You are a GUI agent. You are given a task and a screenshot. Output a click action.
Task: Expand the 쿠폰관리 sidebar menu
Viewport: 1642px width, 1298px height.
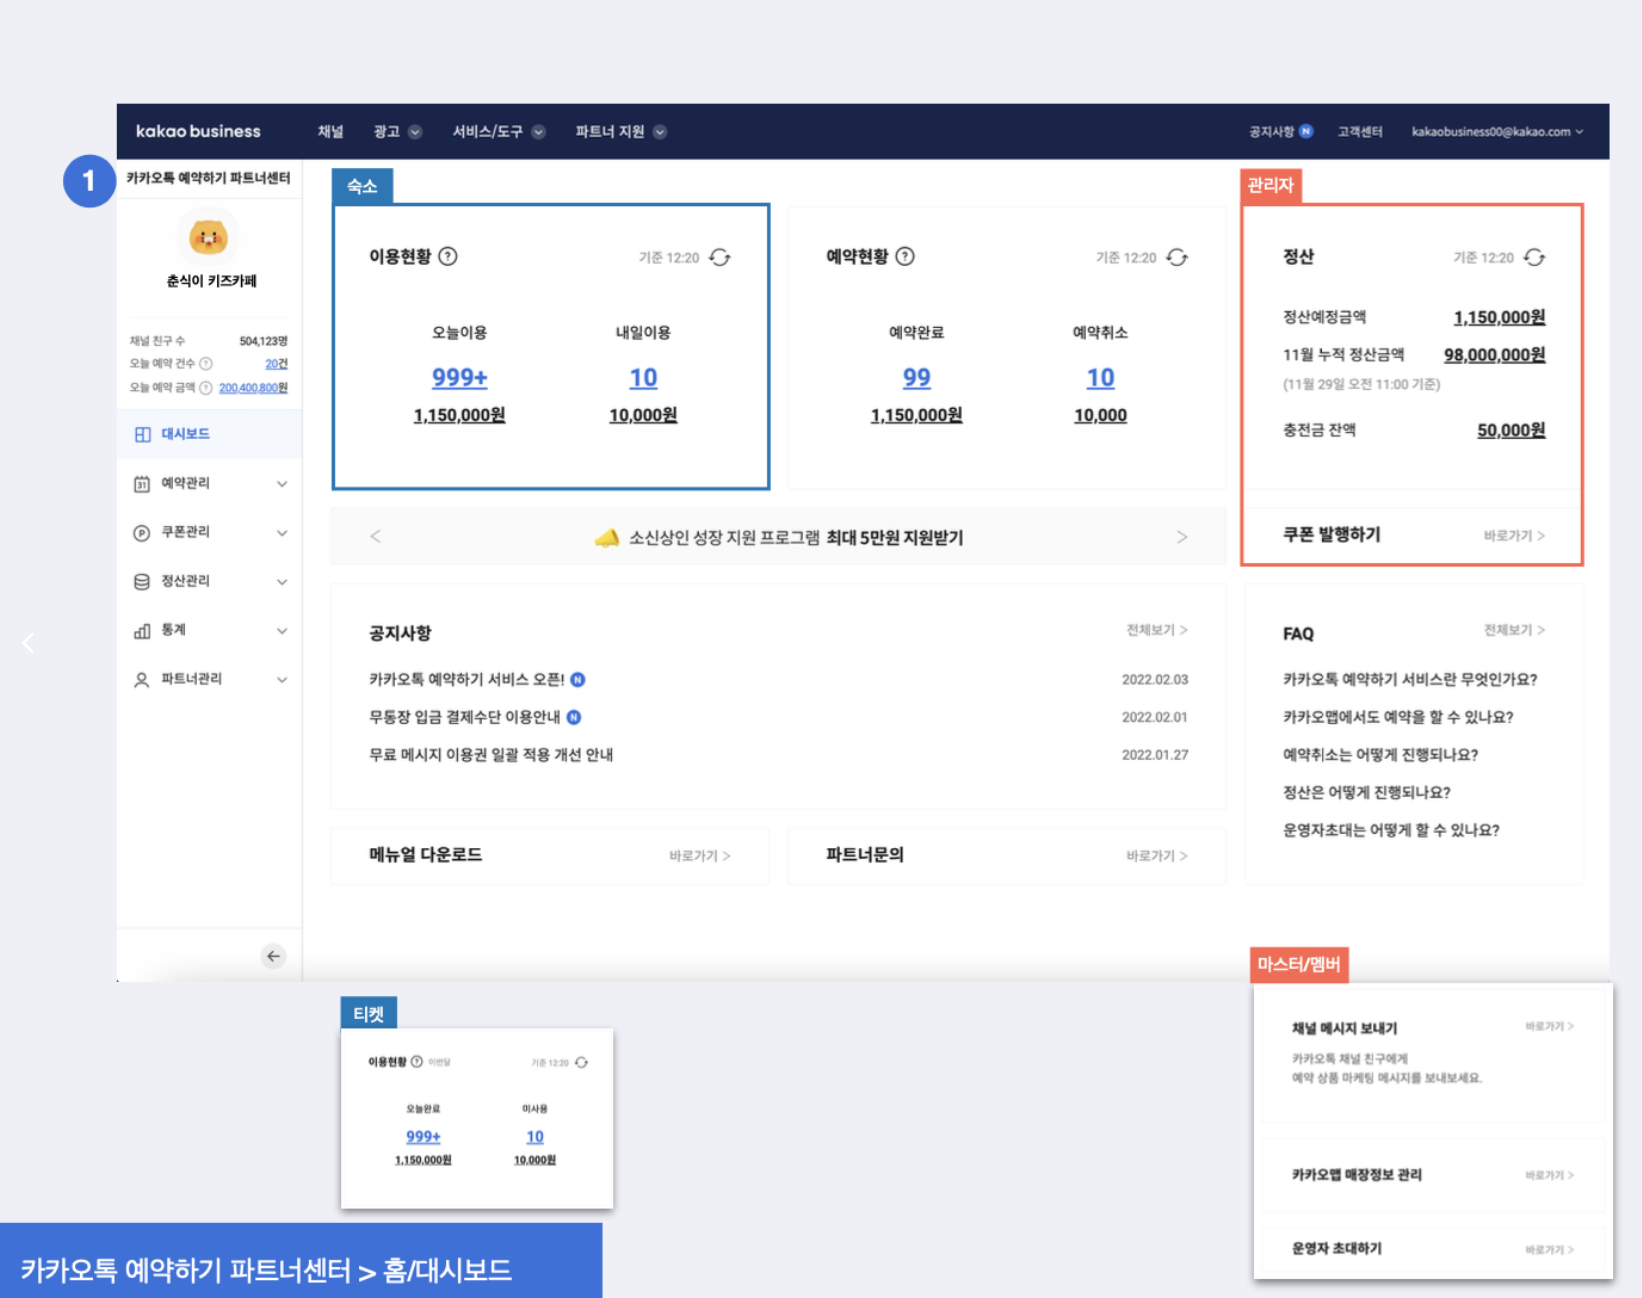click(282, 533)
